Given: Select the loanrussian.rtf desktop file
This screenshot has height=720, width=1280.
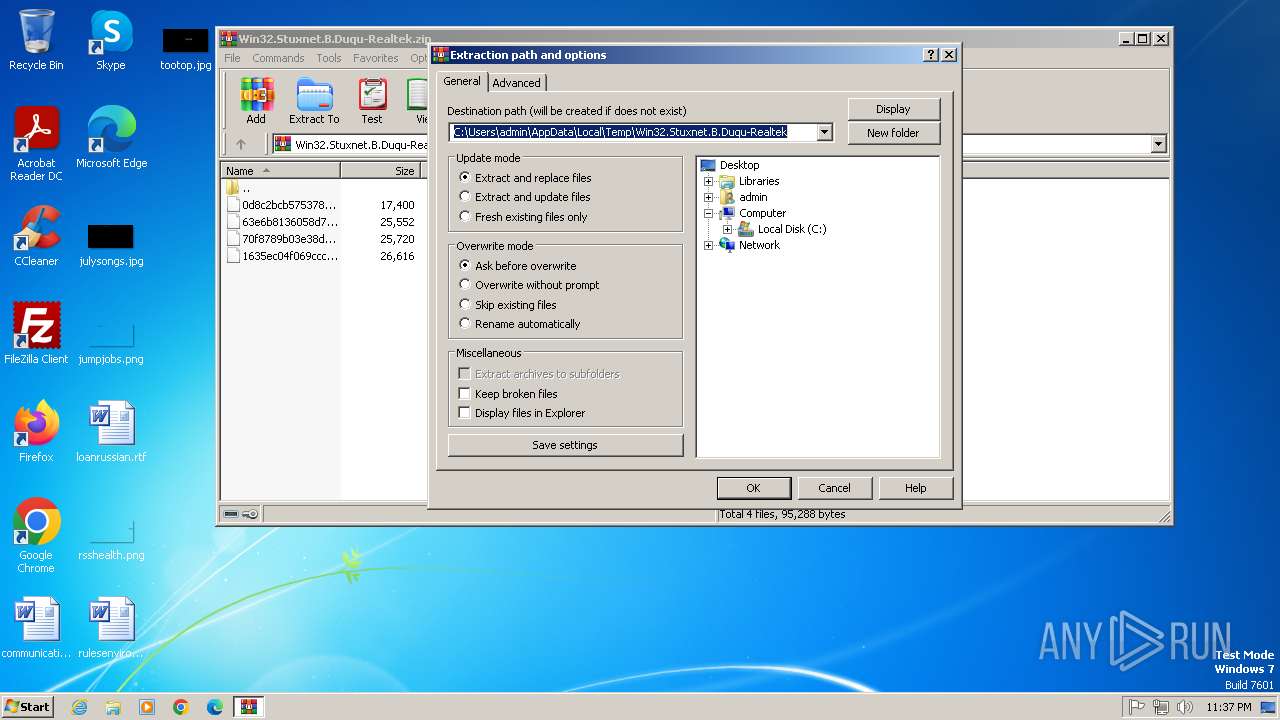Looking at the screenshot, I should point(111,431).
